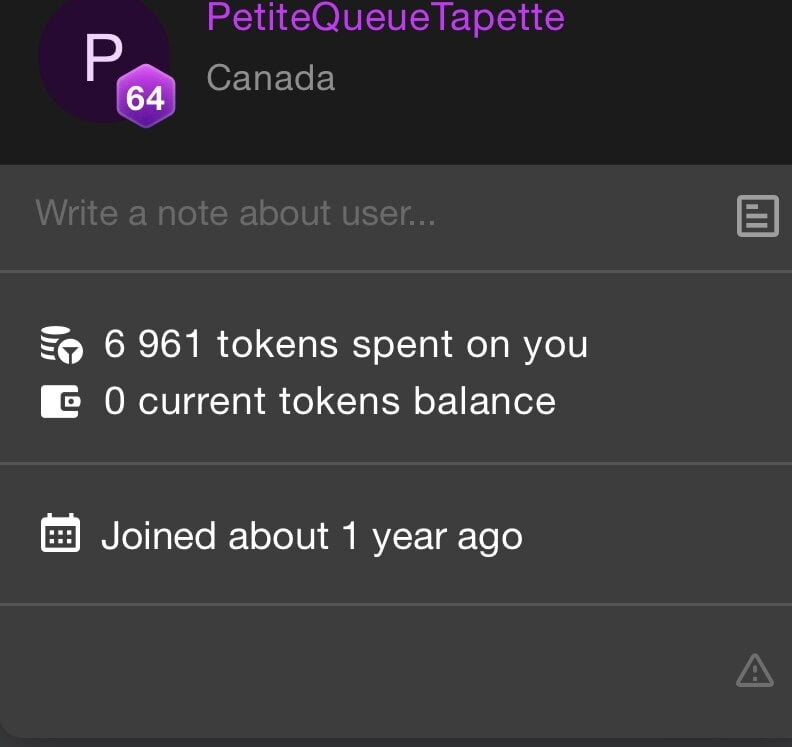The width and height of the screenshot is (792, 747).
Task: Click the coins stack tokens spent icon
Action: click(x=60, y=344)
